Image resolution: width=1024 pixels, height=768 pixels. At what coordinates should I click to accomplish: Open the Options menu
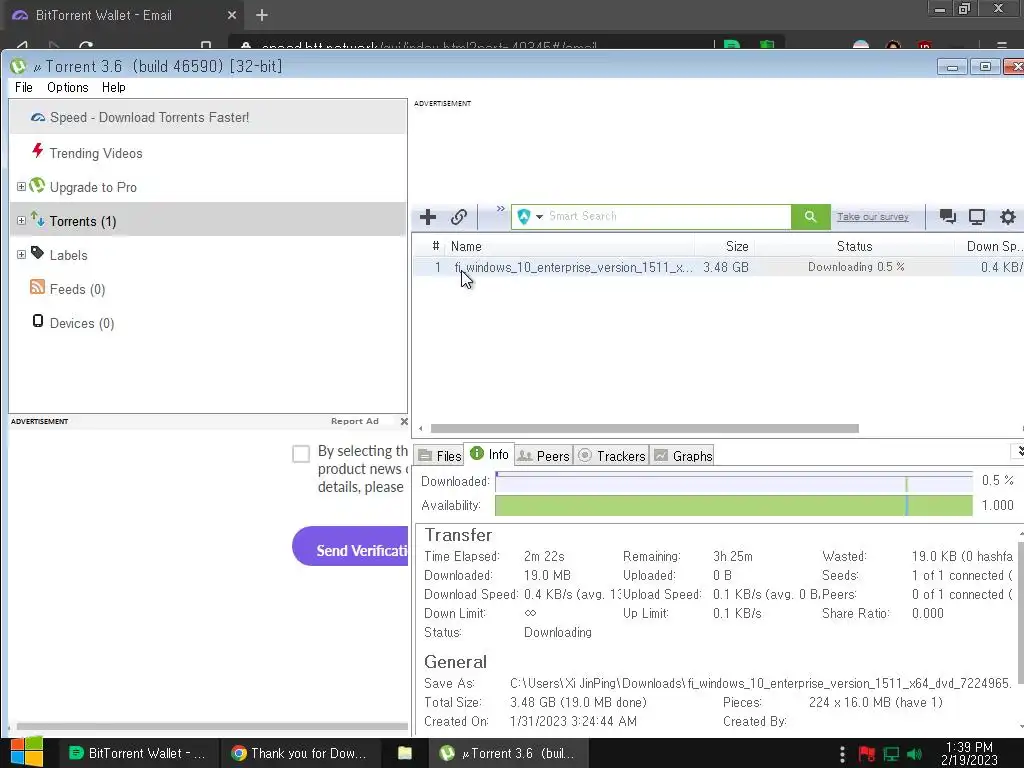pos(67,88)
